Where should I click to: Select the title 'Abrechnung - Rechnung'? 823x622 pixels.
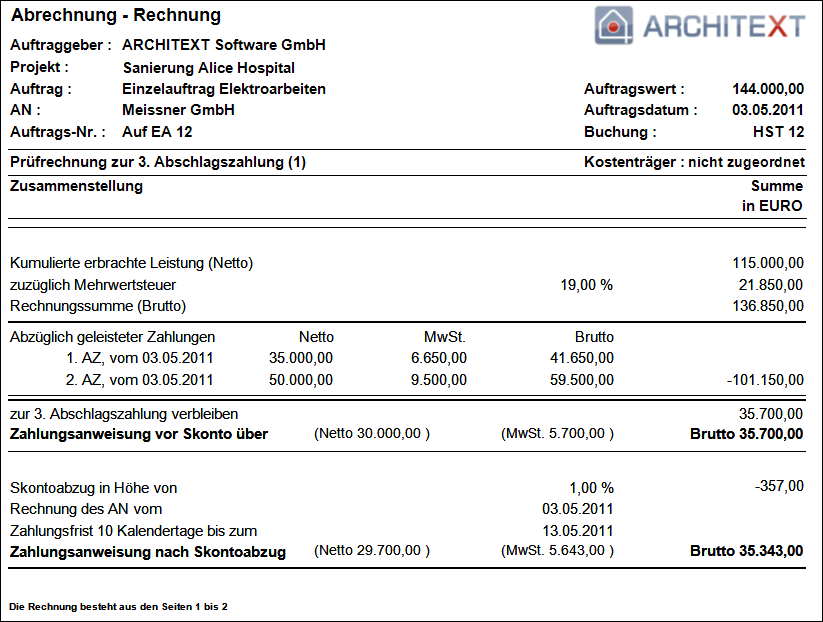pos(116,15)
